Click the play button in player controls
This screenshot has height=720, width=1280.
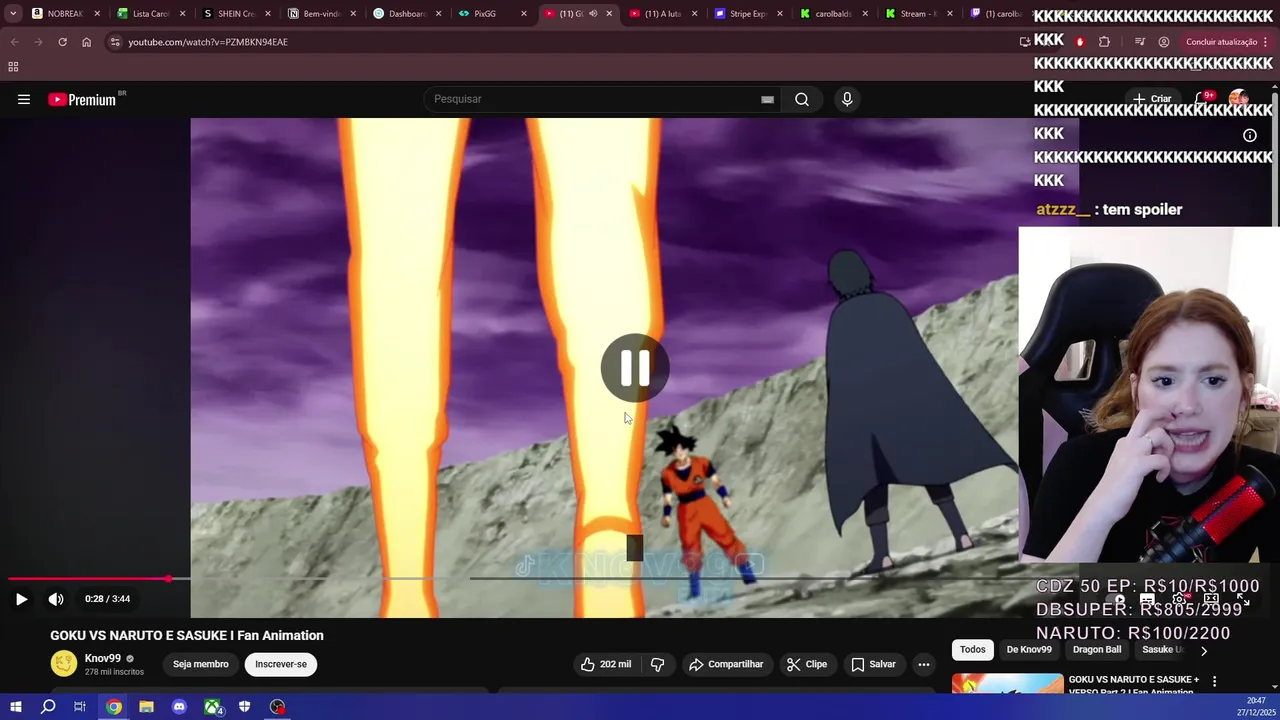(x=21, y=599)
